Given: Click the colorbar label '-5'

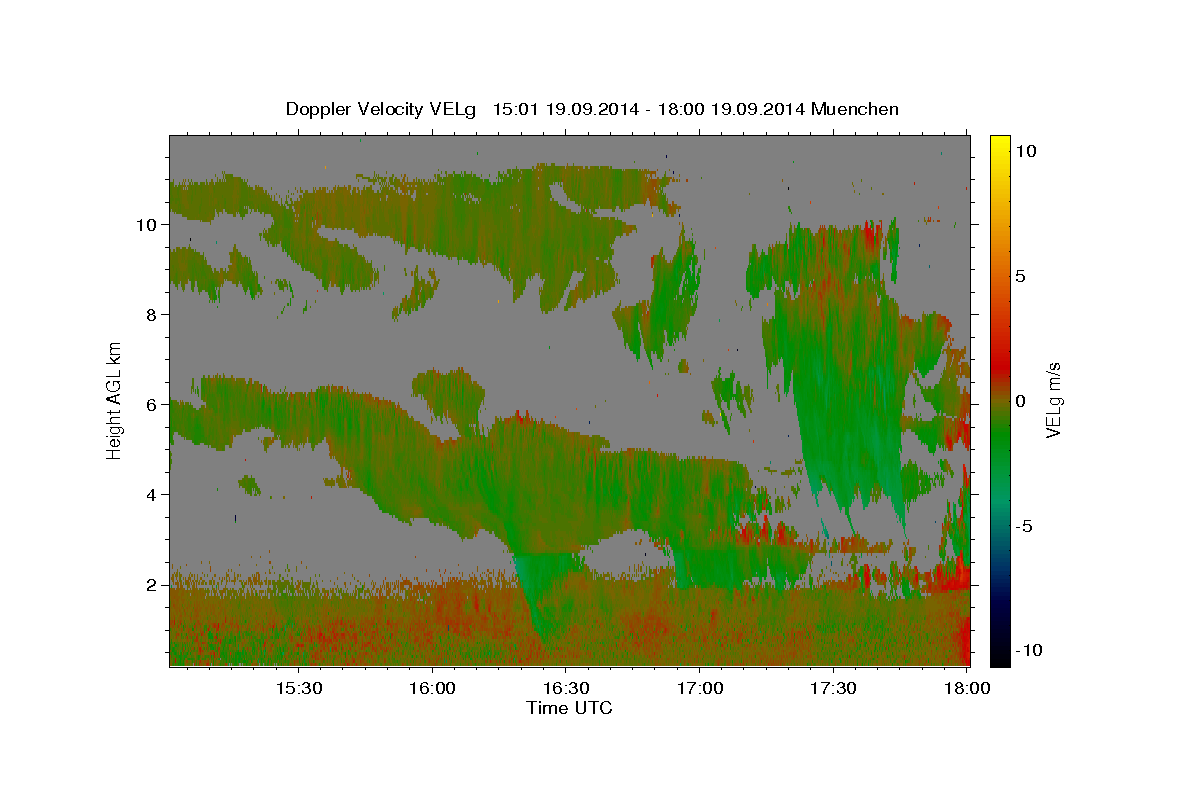Looking at the screenshot, I should [x=1024, y=526].
